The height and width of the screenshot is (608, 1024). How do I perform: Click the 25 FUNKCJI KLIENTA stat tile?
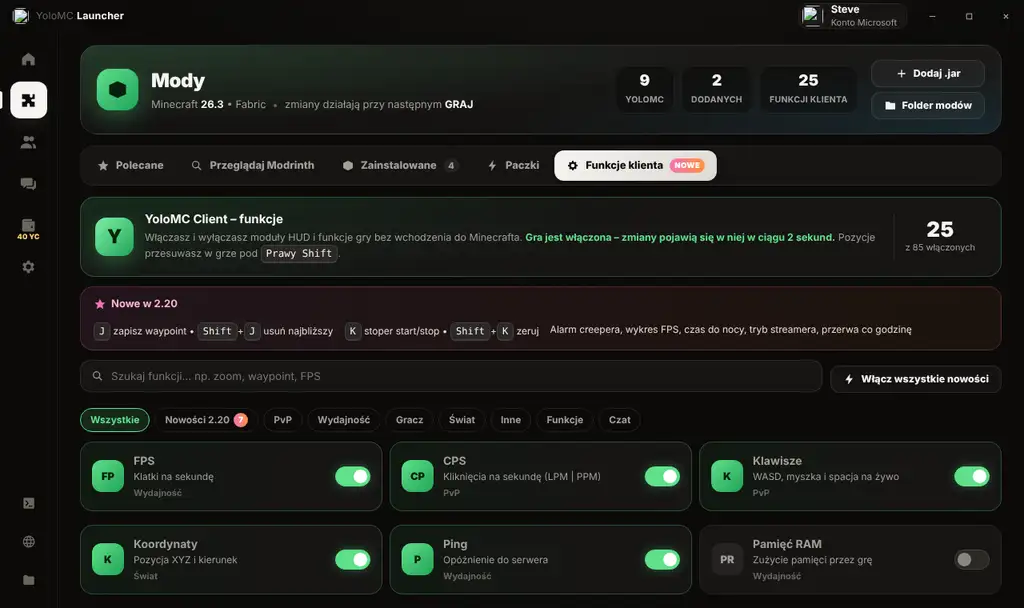(x=808, y=89)
